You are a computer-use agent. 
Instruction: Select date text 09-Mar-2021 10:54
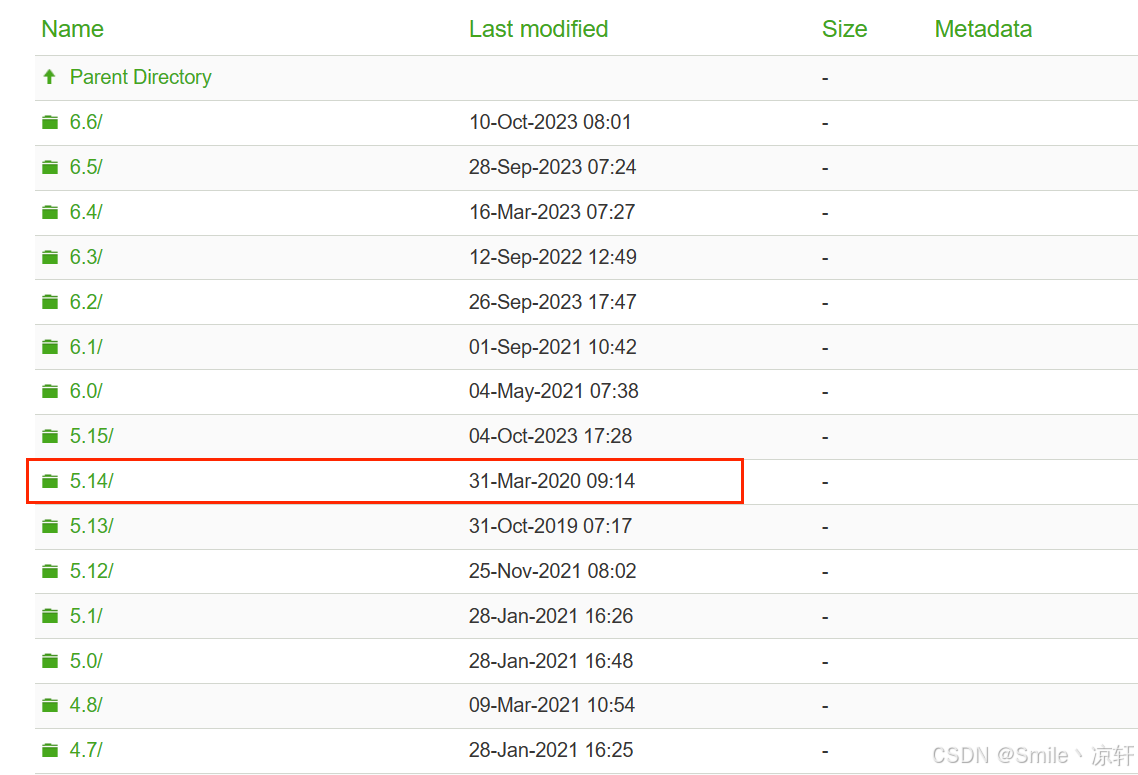[x=552, y=705]
